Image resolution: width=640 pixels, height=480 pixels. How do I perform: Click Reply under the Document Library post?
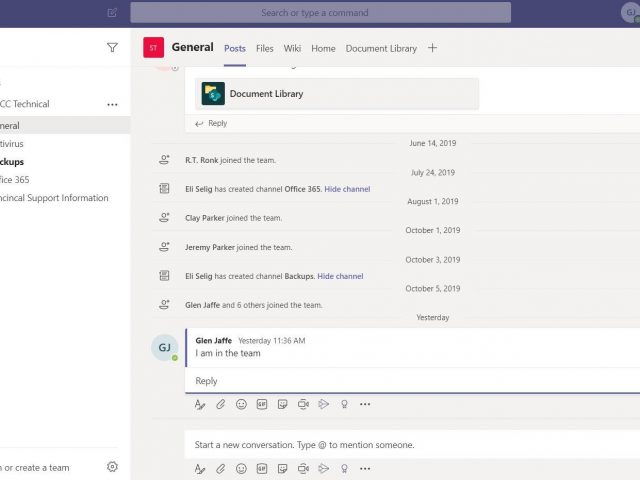(x=218, y=123)
